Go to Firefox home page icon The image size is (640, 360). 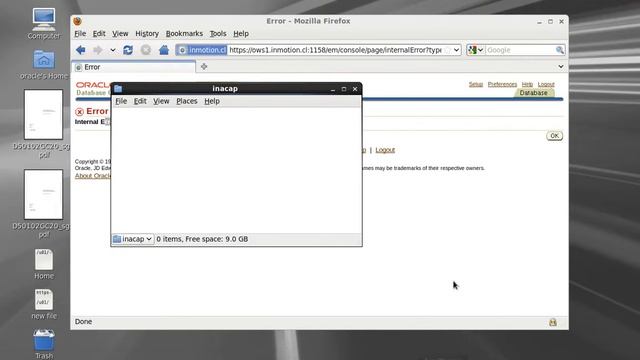click(164, 50)
